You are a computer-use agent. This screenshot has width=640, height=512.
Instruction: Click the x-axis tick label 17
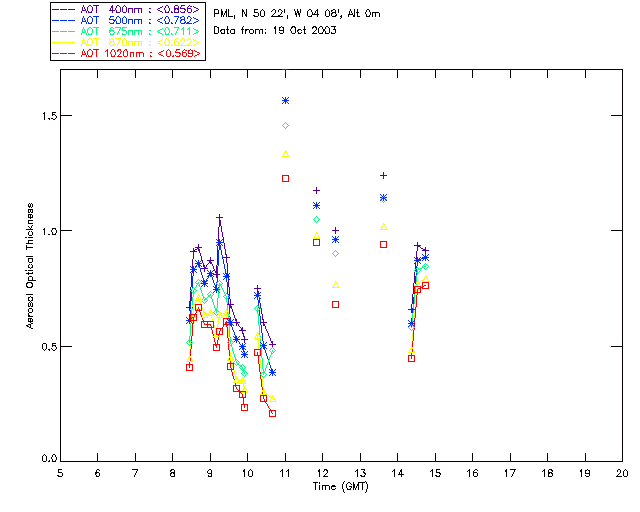[x=510, y=474]
